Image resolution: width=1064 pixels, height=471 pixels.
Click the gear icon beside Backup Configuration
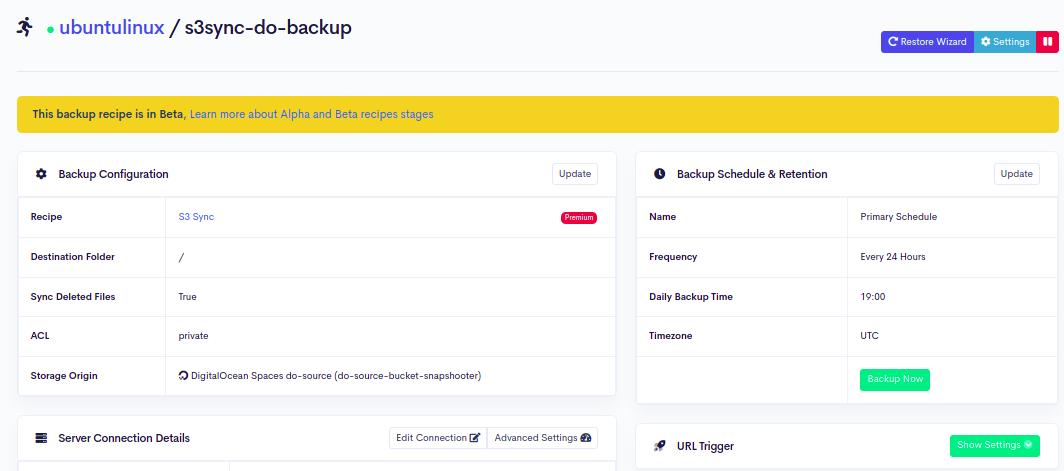click(x=41, y=174)
